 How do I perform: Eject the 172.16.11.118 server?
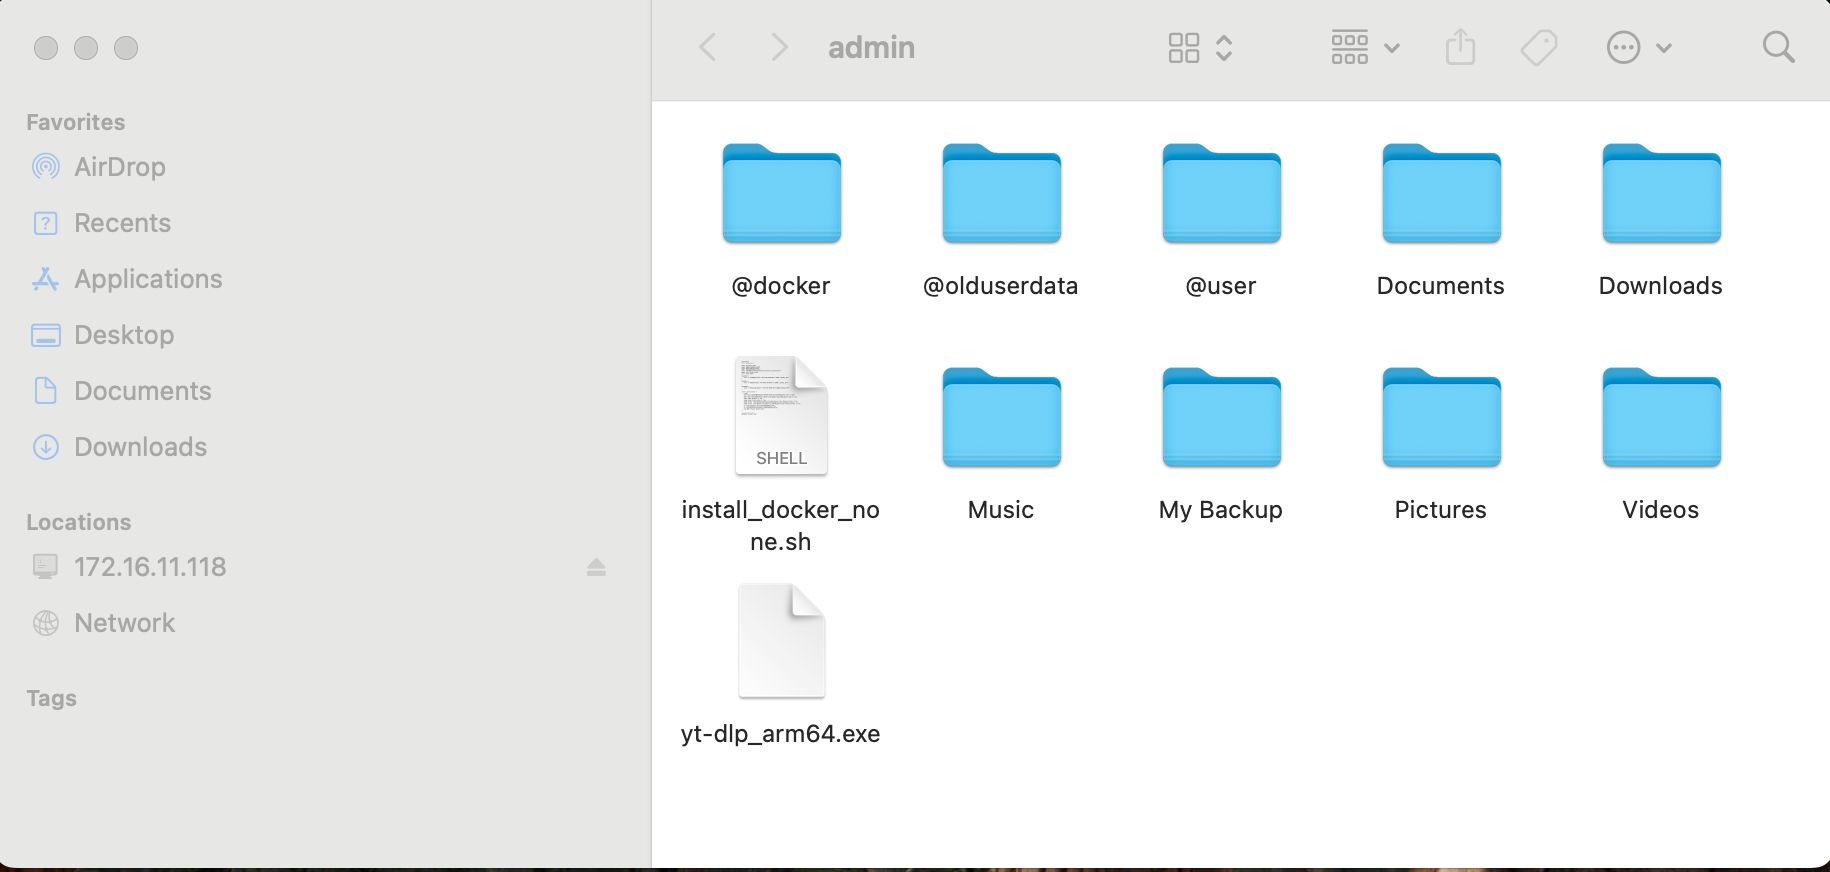click(x=596, y=567)
